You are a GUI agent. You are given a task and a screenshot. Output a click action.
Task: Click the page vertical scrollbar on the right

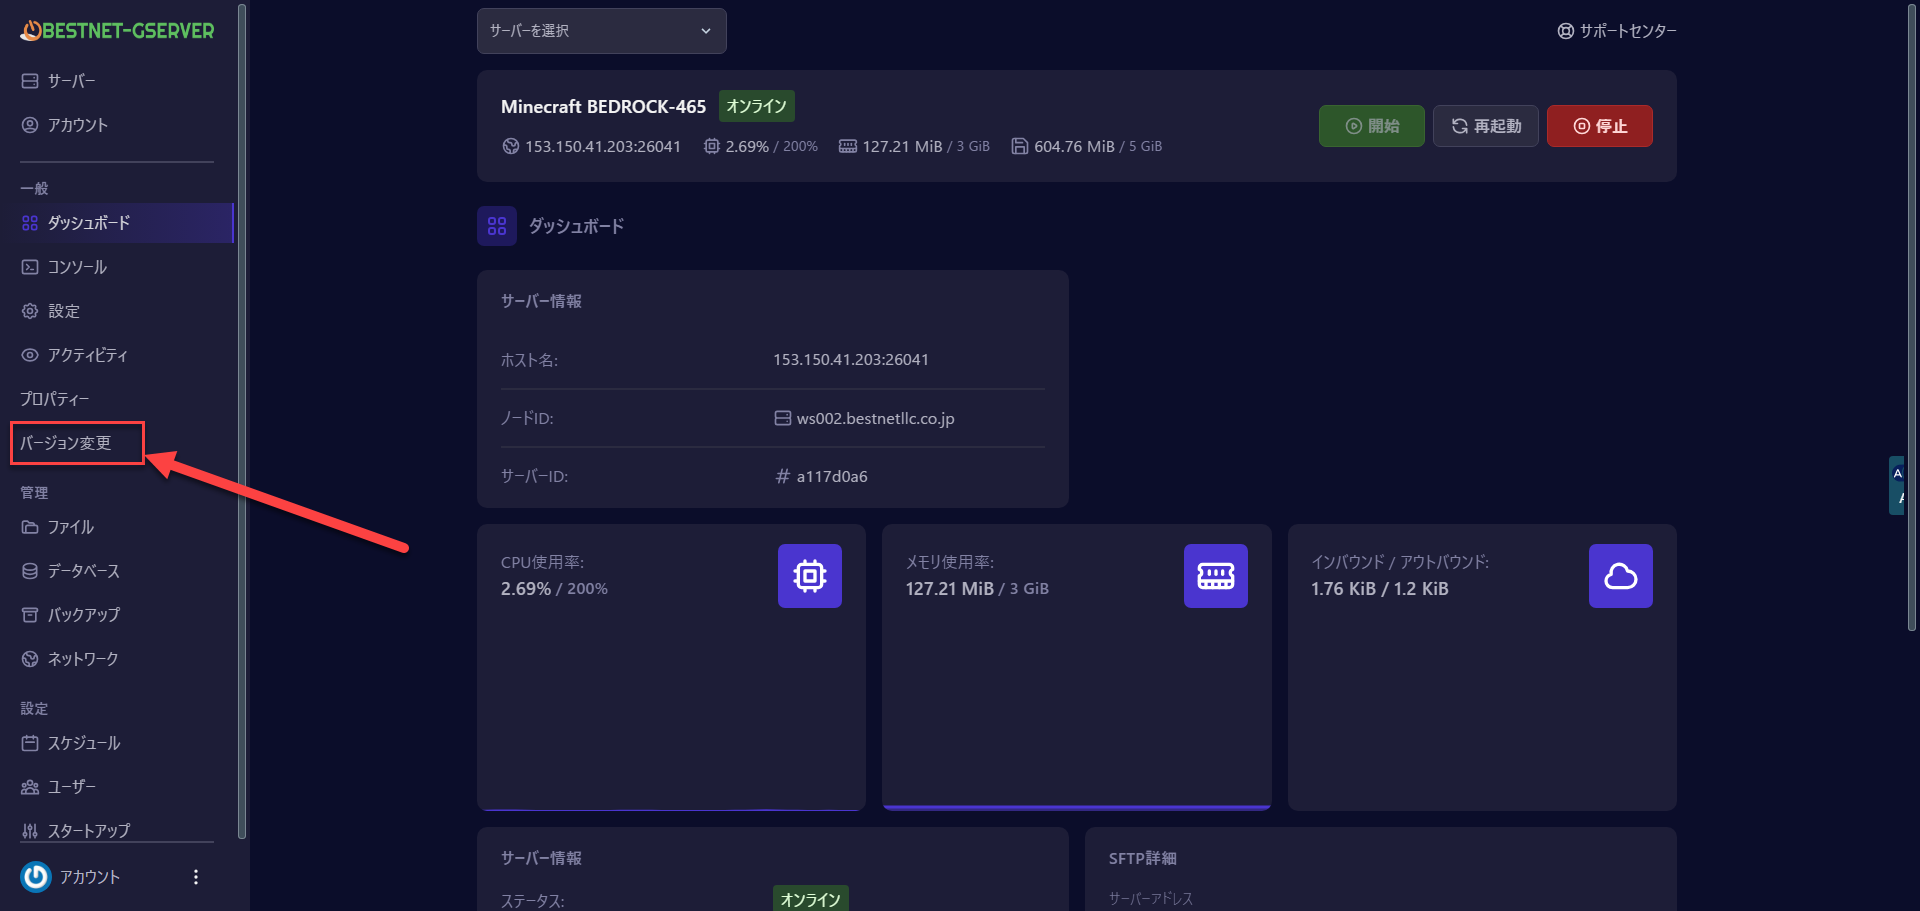pyautogui.click(x=1912, y=316)
